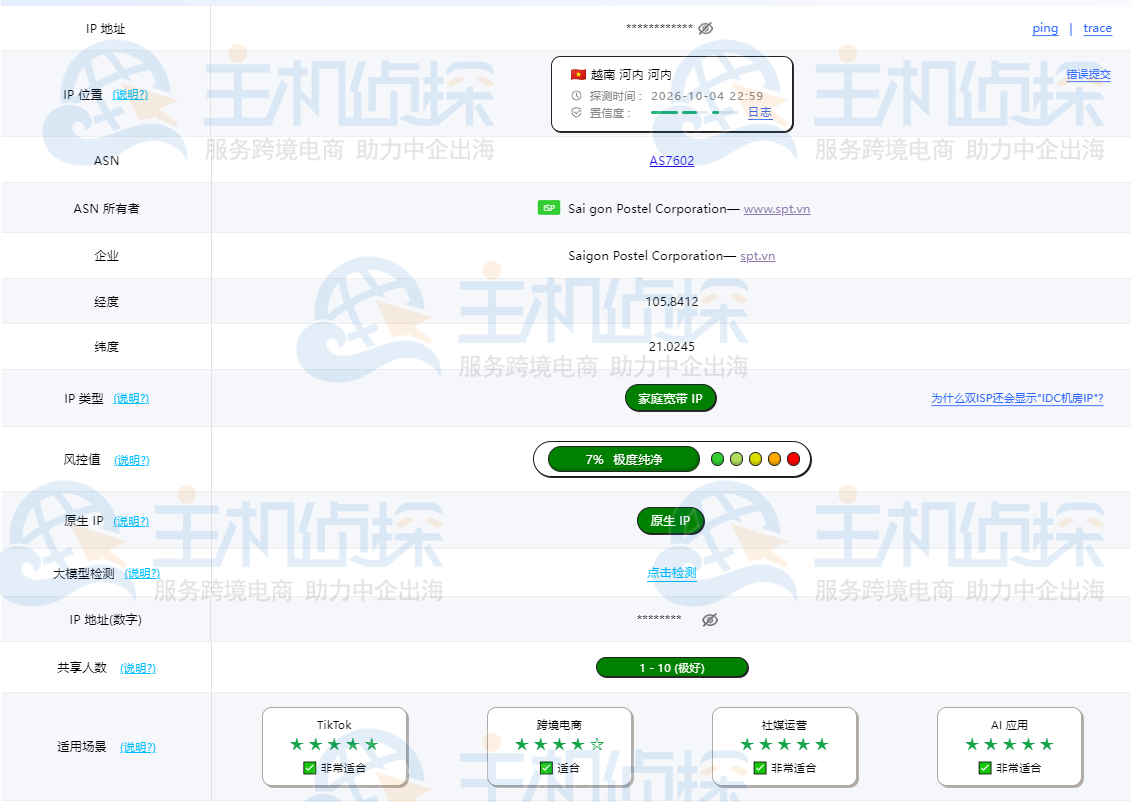Click the confidence level progress bar
Viewport: 1131px width, 802px height.
[693, 113]
